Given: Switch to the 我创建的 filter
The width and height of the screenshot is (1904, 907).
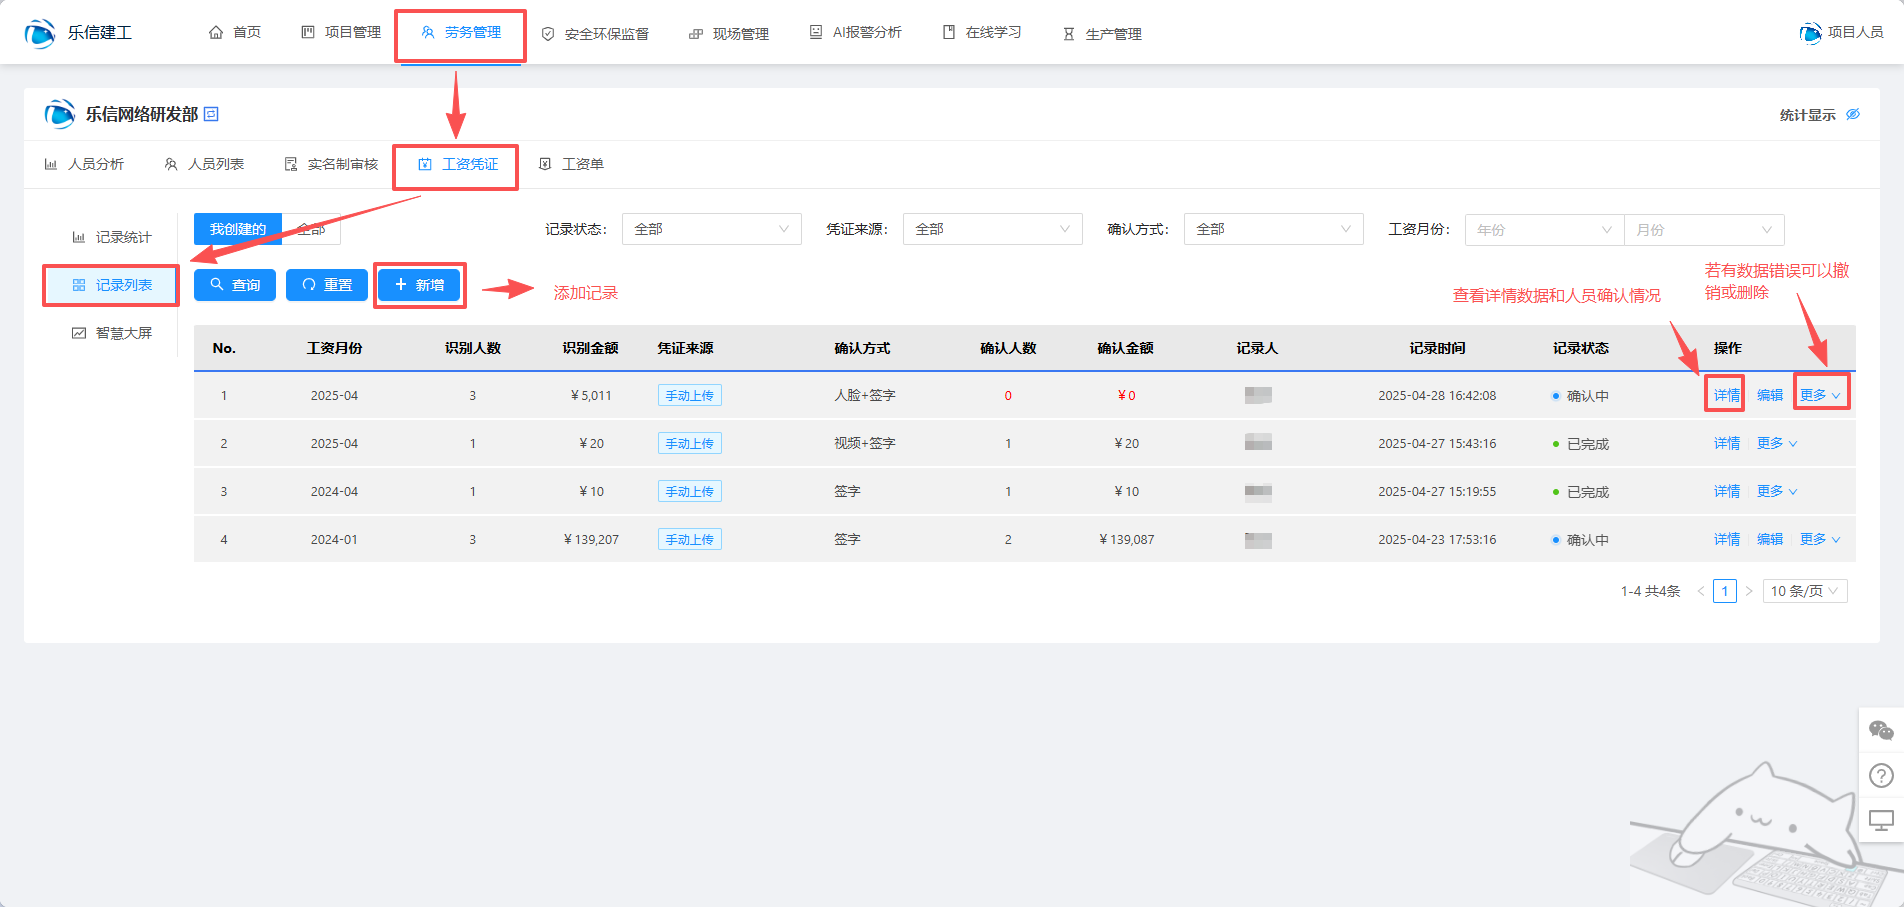Looking at the screenshot, I should click(238, 229).
